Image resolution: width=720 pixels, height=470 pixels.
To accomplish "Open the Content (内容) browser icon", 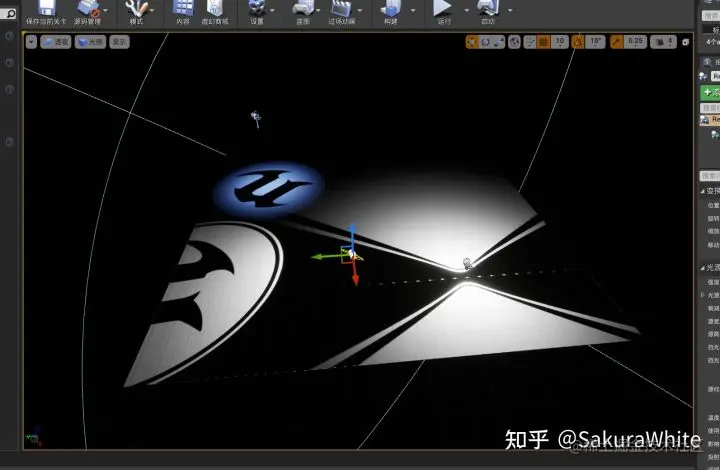I will (183, 7).
